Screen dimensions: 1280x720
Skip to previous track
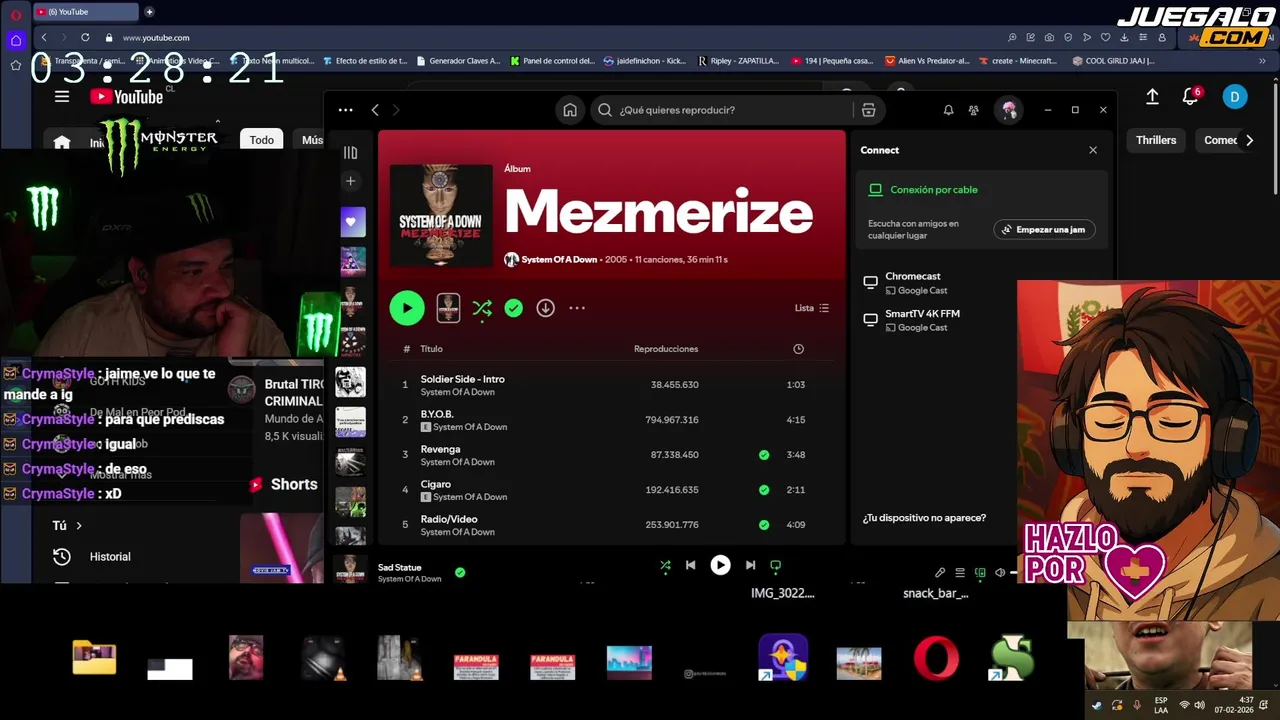point(690,565)
